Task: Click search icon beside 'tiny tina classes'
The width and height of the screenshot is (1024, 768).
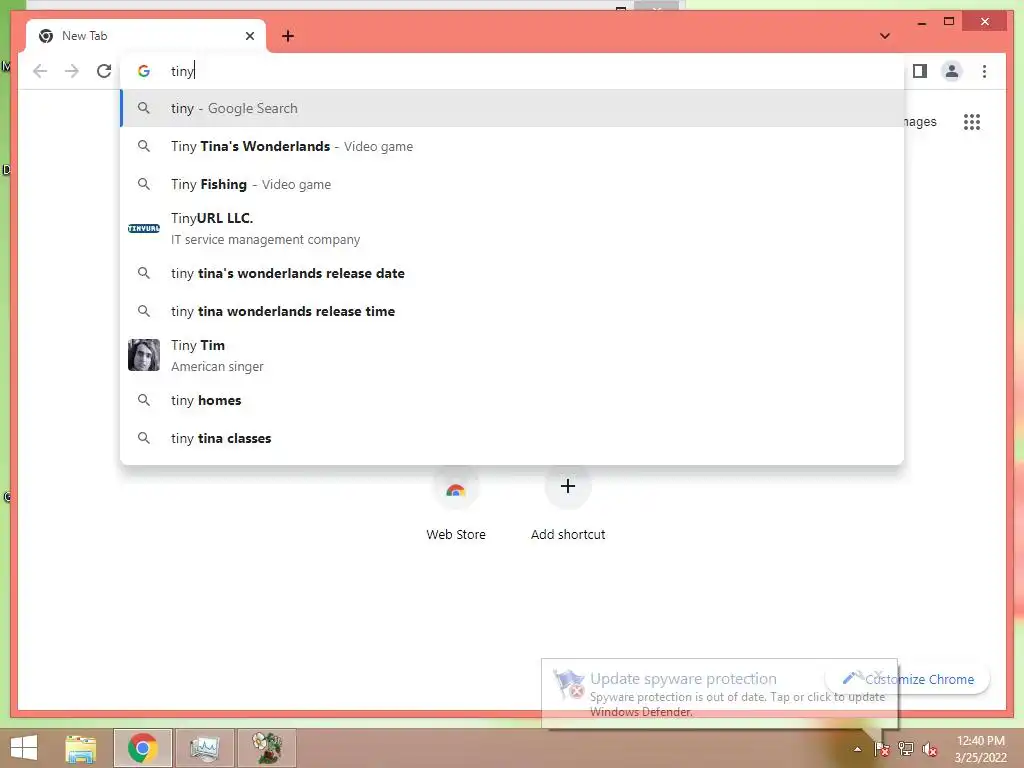Action: click(144, 438)
